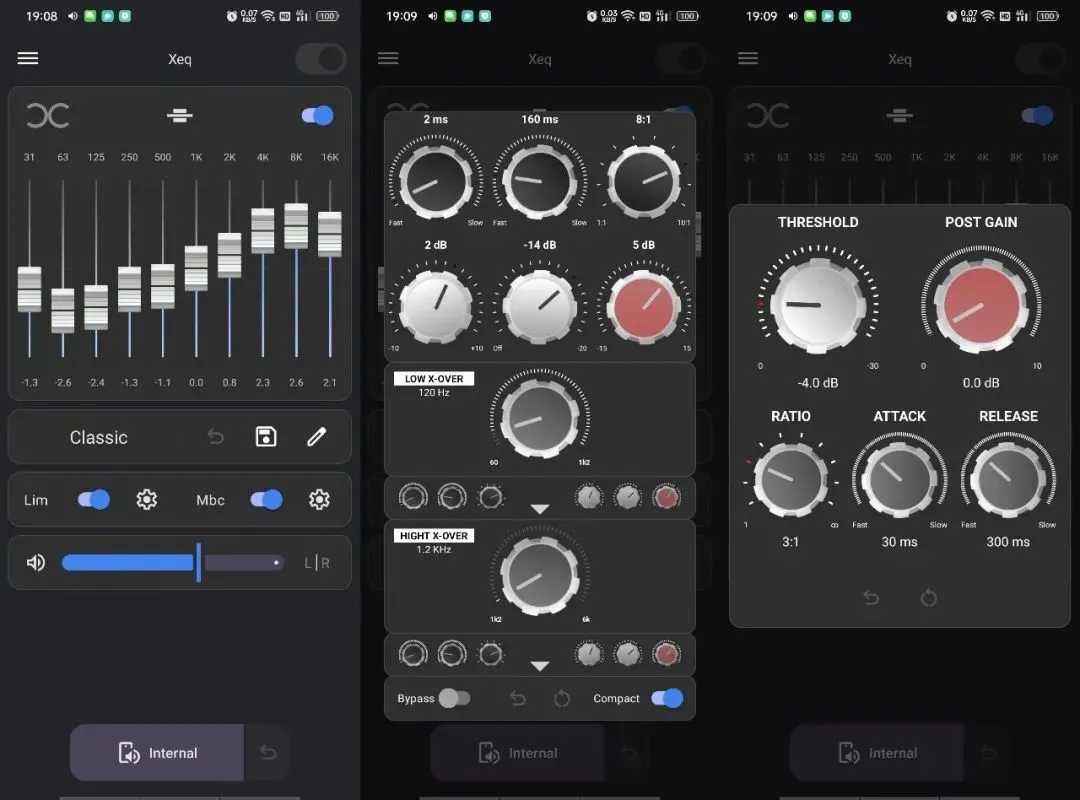Open Mbc settings gear icon

click(319, 500)
